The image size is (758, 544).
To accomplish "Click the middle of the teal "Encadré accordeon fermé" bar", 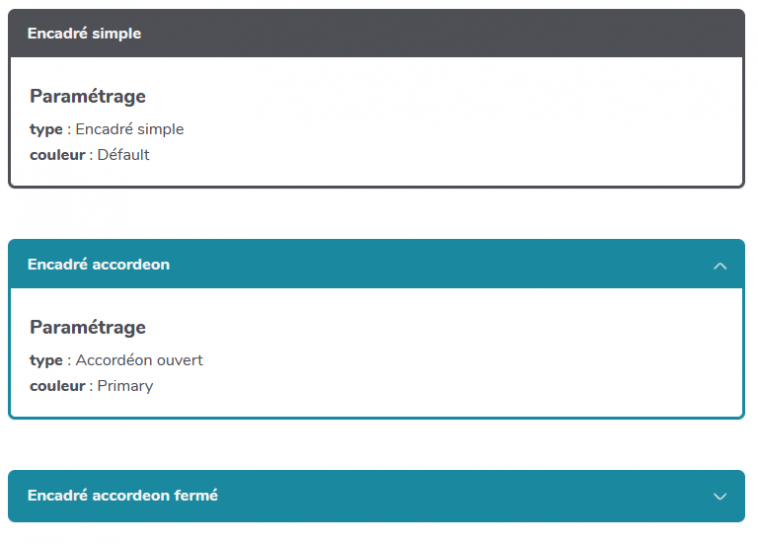I will 376,495.
